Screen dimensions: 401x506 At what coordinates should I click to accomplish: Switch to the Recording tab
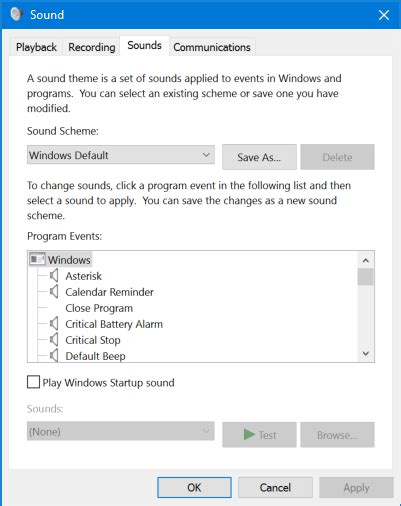point(92,47)
